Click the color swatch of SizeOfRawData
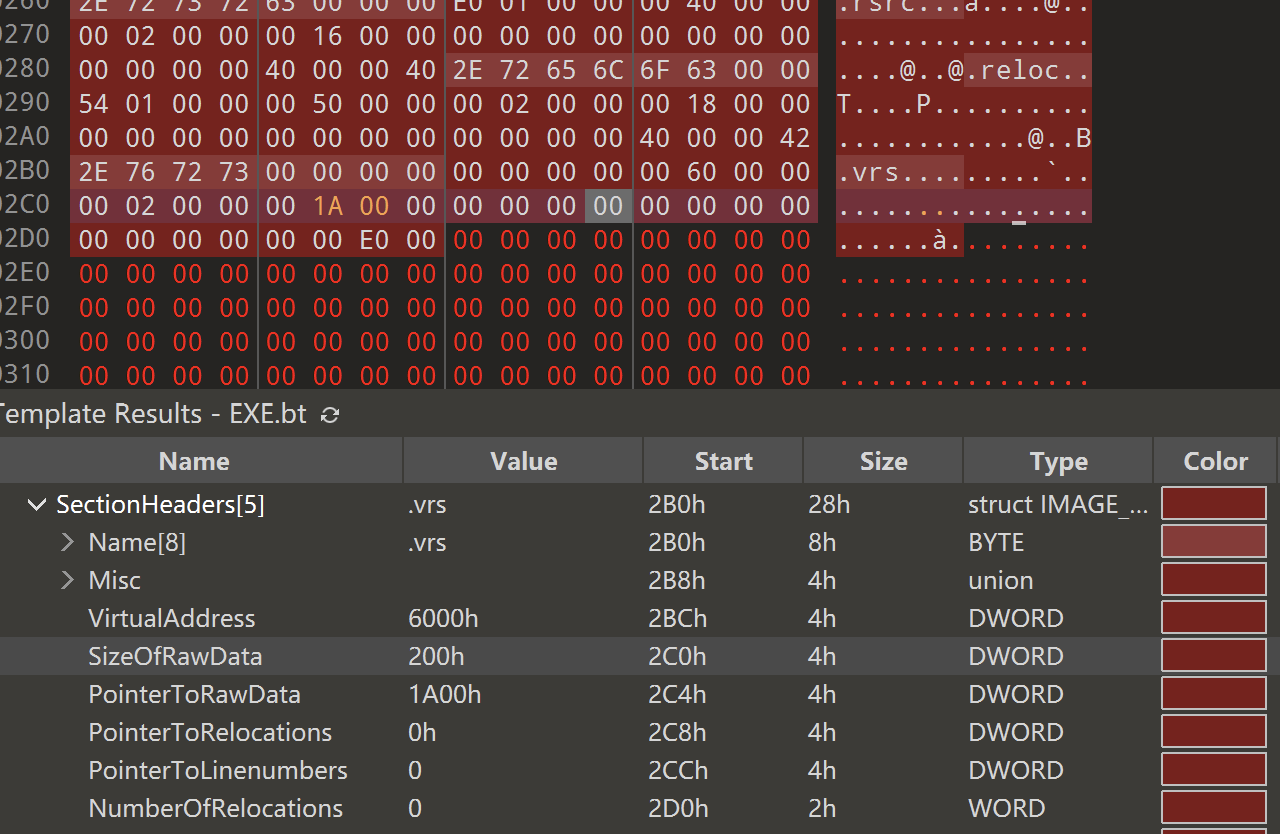Screen dimensions: 1280x834 pos(1214,656)
